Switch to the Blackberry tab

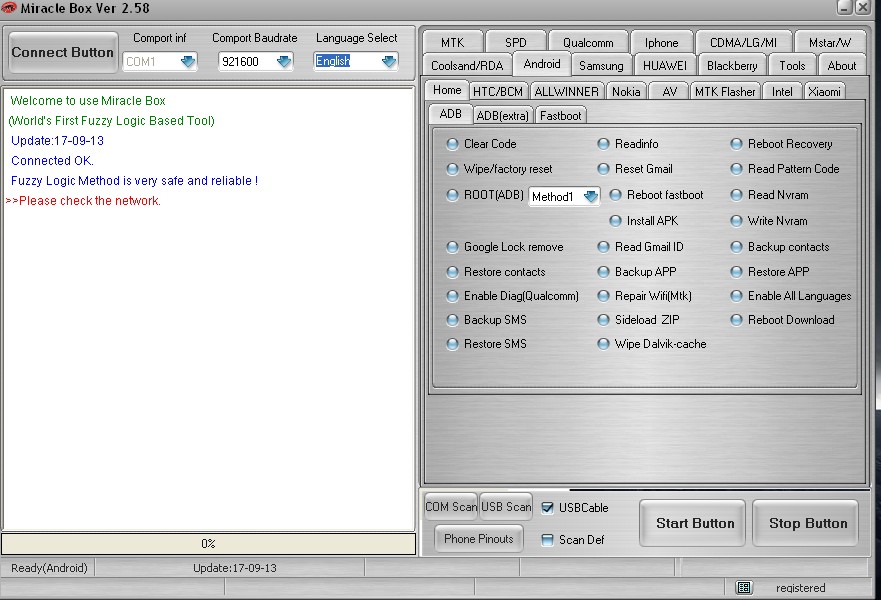coord(732,66)
